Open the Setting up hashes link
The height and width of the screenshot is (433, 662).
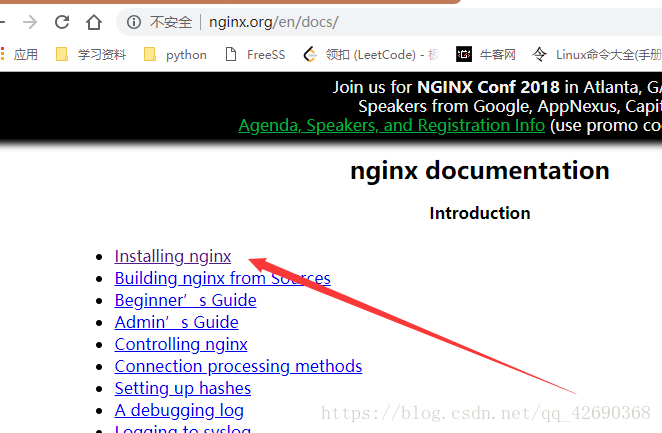(183, 388)
